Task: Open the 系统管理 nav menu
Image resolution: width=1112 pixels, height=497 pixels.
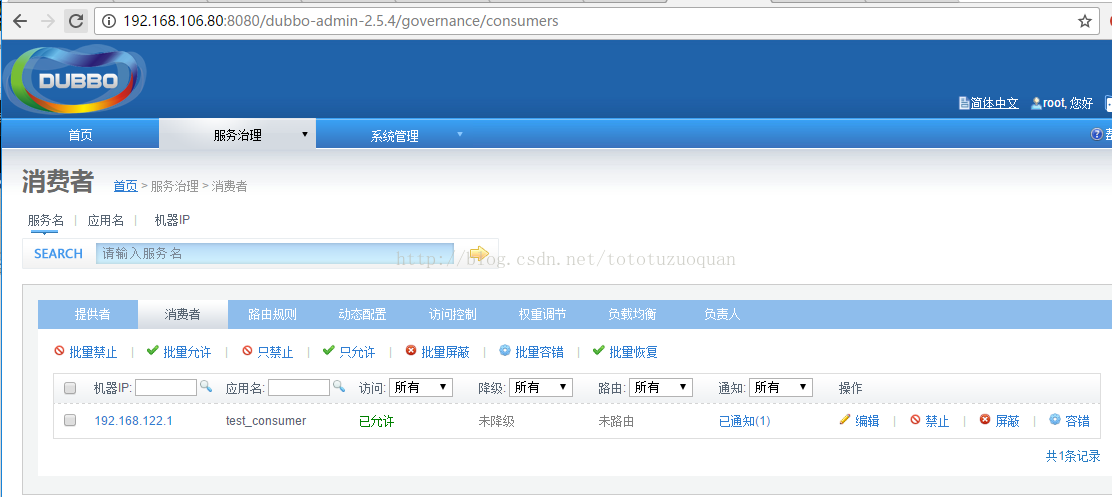Action: (x=394, y=135)
